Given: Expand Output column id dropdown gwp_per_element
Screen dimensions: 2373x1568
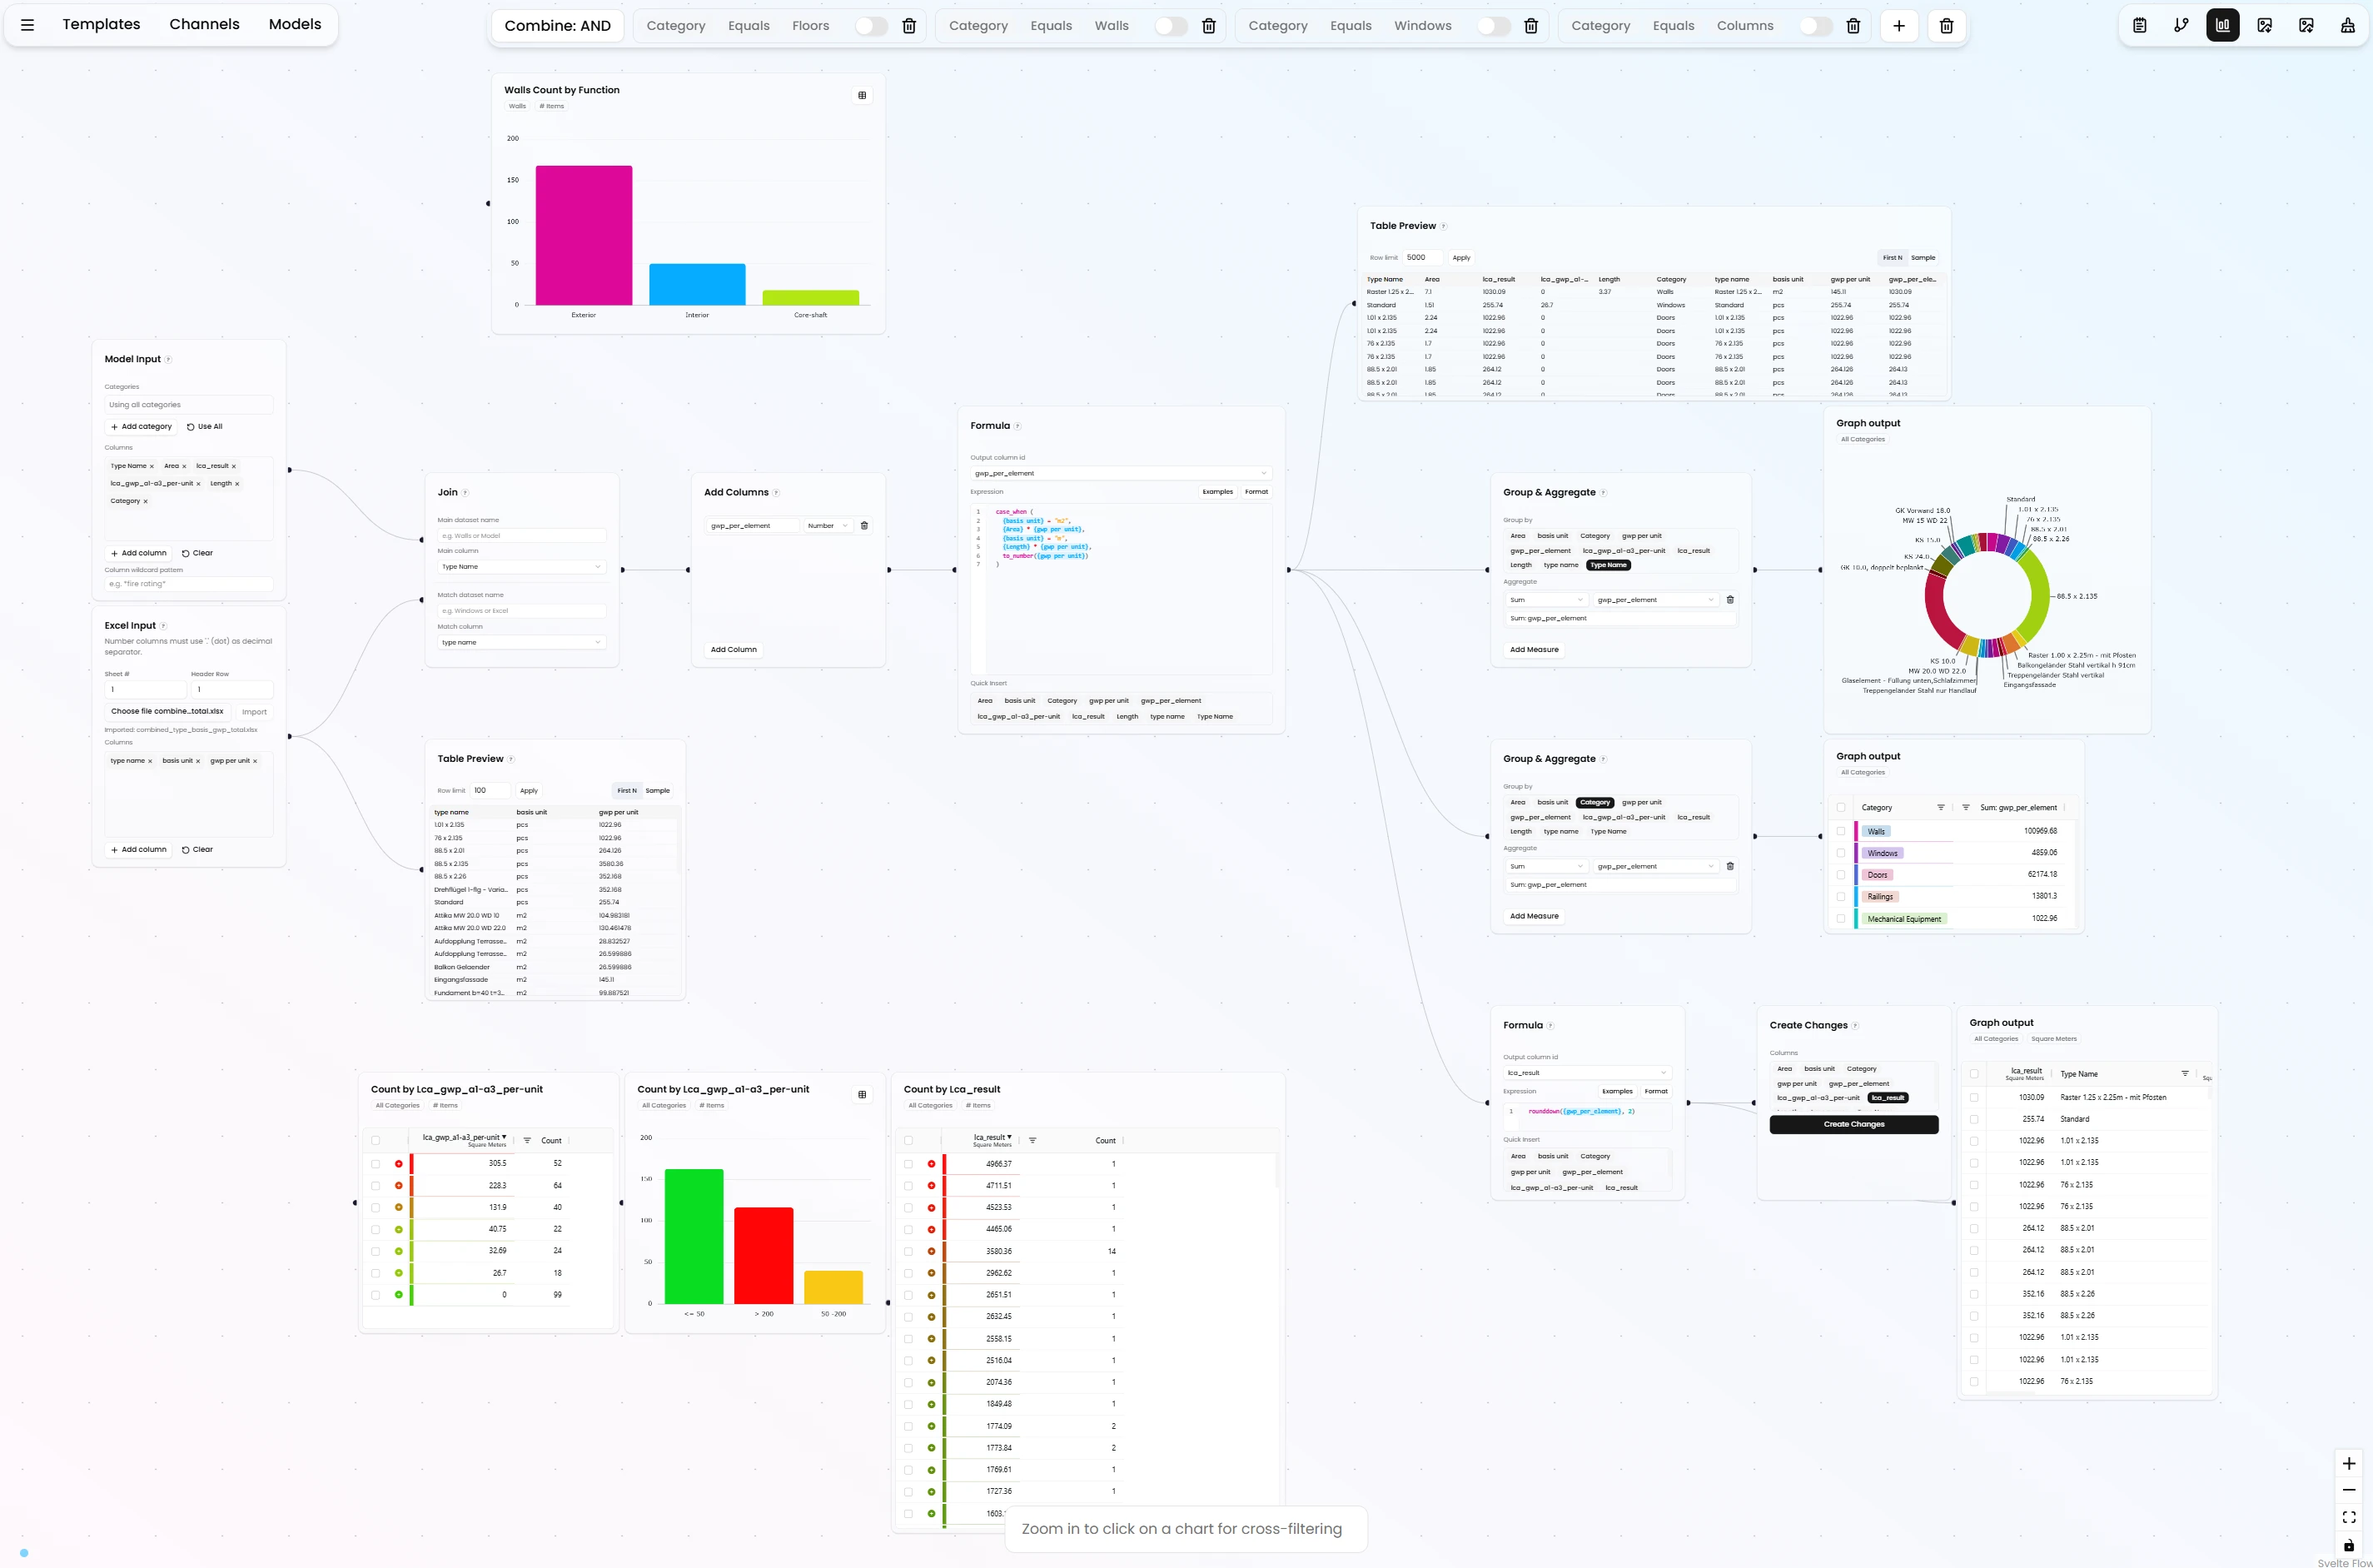Looking at the screenshot, I should [x=1119, y=473].
